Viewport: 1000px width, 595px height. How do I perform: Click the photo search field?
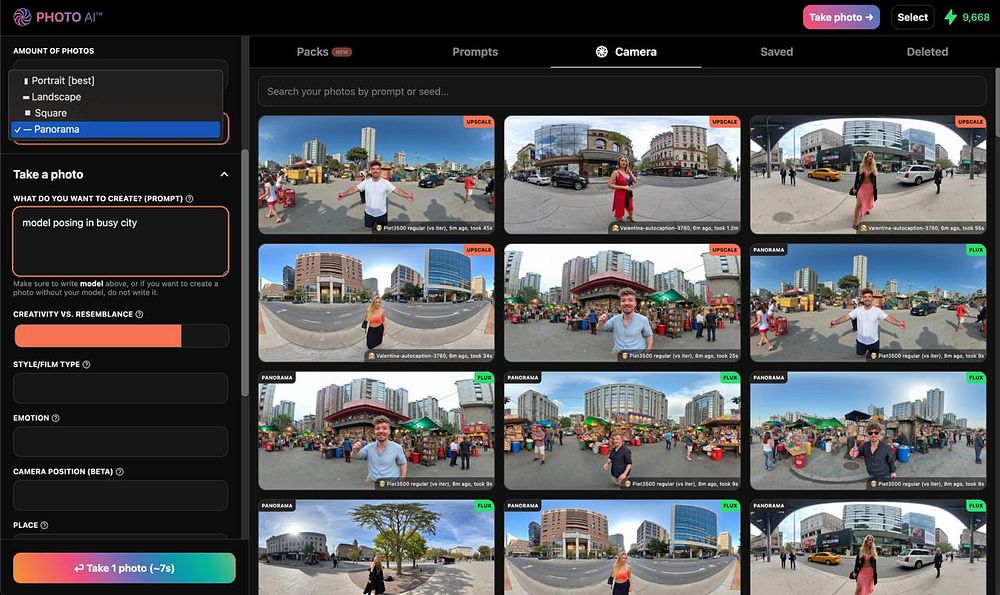(x=622, y=91)
